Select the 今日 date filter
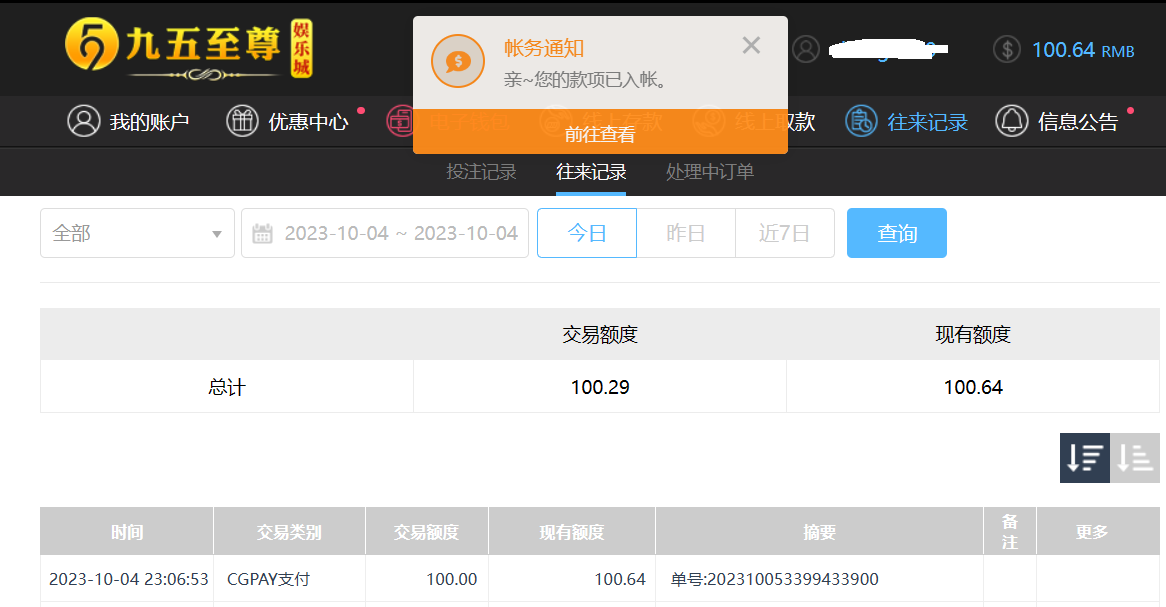 click(587, 233)
